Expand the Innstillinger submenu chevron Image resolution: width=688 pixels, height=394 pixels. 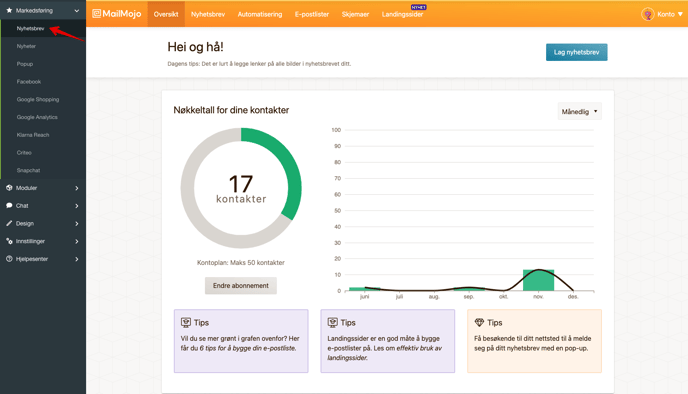pyautogui.click(x=77, y=241)
